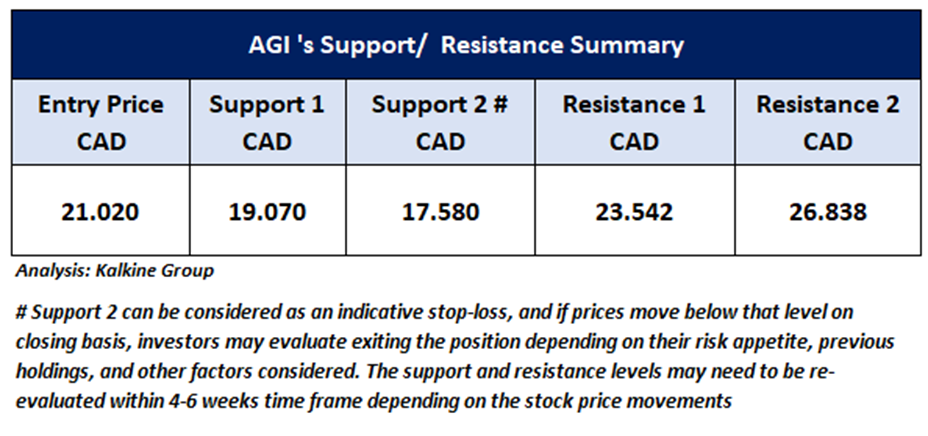Select the Resistance 1 value 23.542

point(633,213)
